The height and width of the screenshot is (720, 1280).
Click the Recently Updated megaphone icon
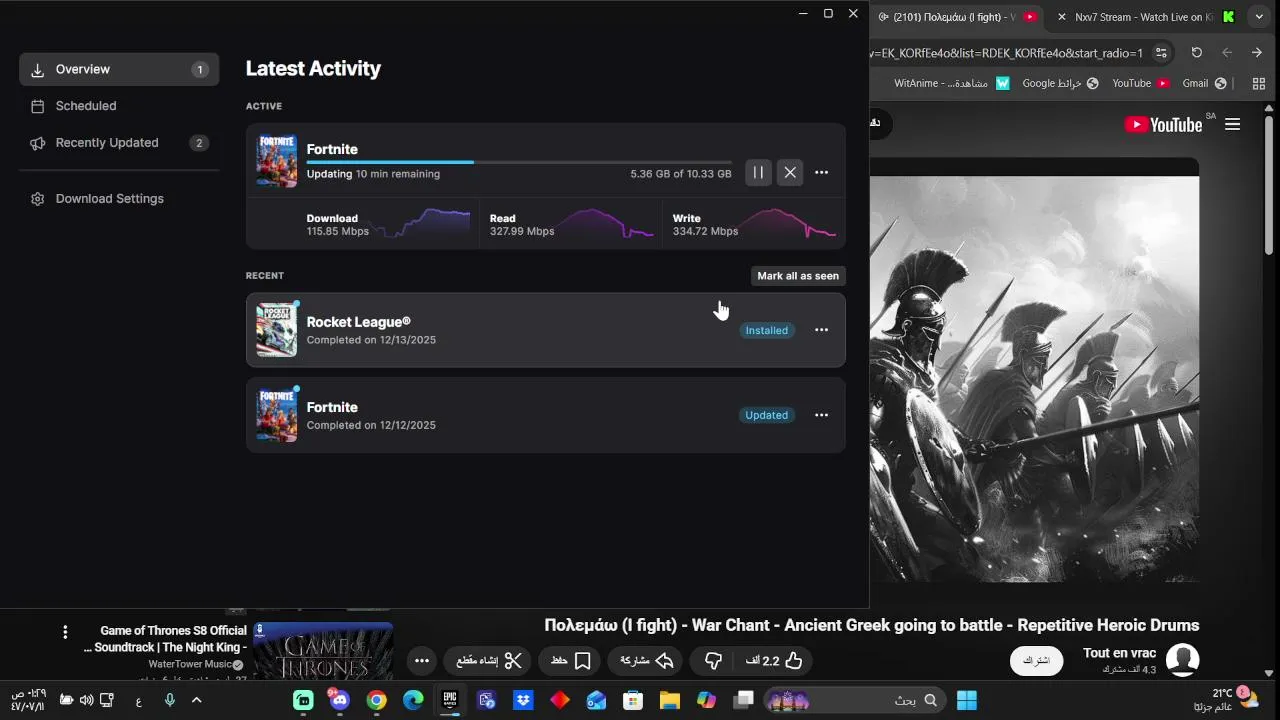38,143
